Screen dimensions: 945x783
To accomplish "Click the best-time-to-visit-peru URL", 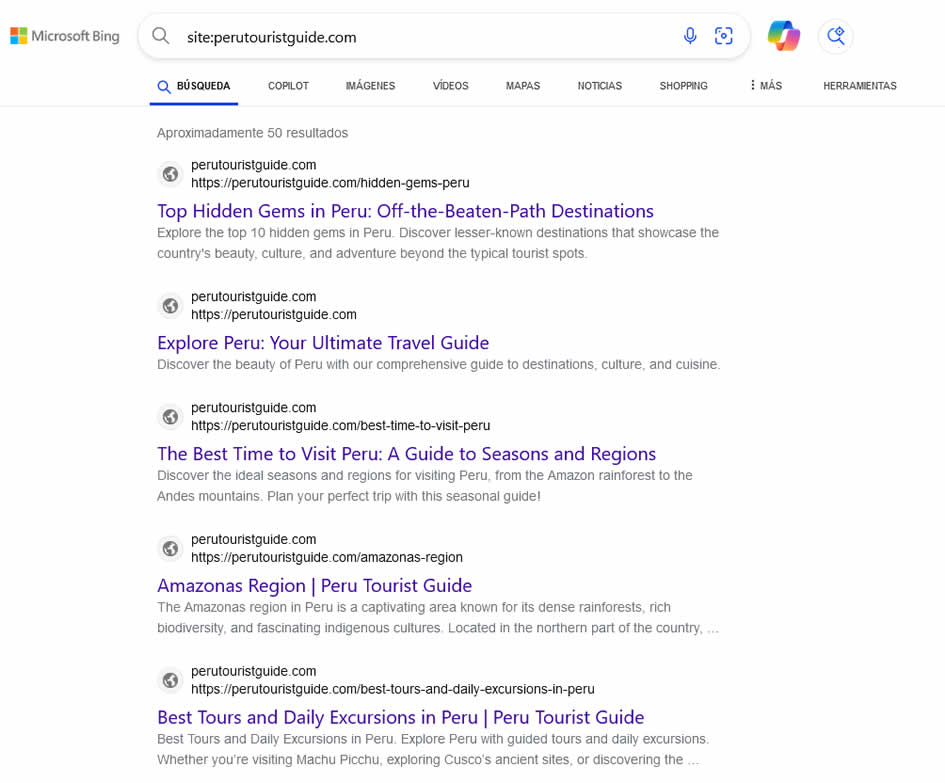I will pyautogui.click(x=341, y=426).
